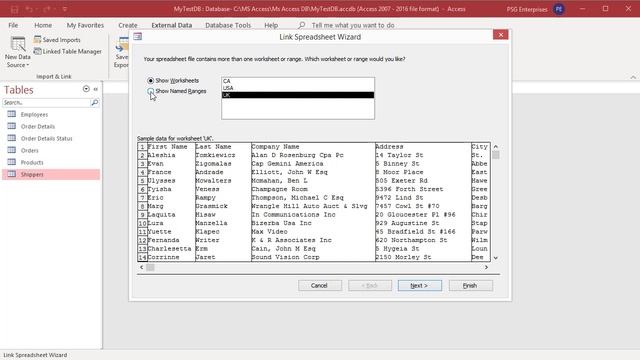
Task: Click the Cancel button in the wizard
Action: 320,285
